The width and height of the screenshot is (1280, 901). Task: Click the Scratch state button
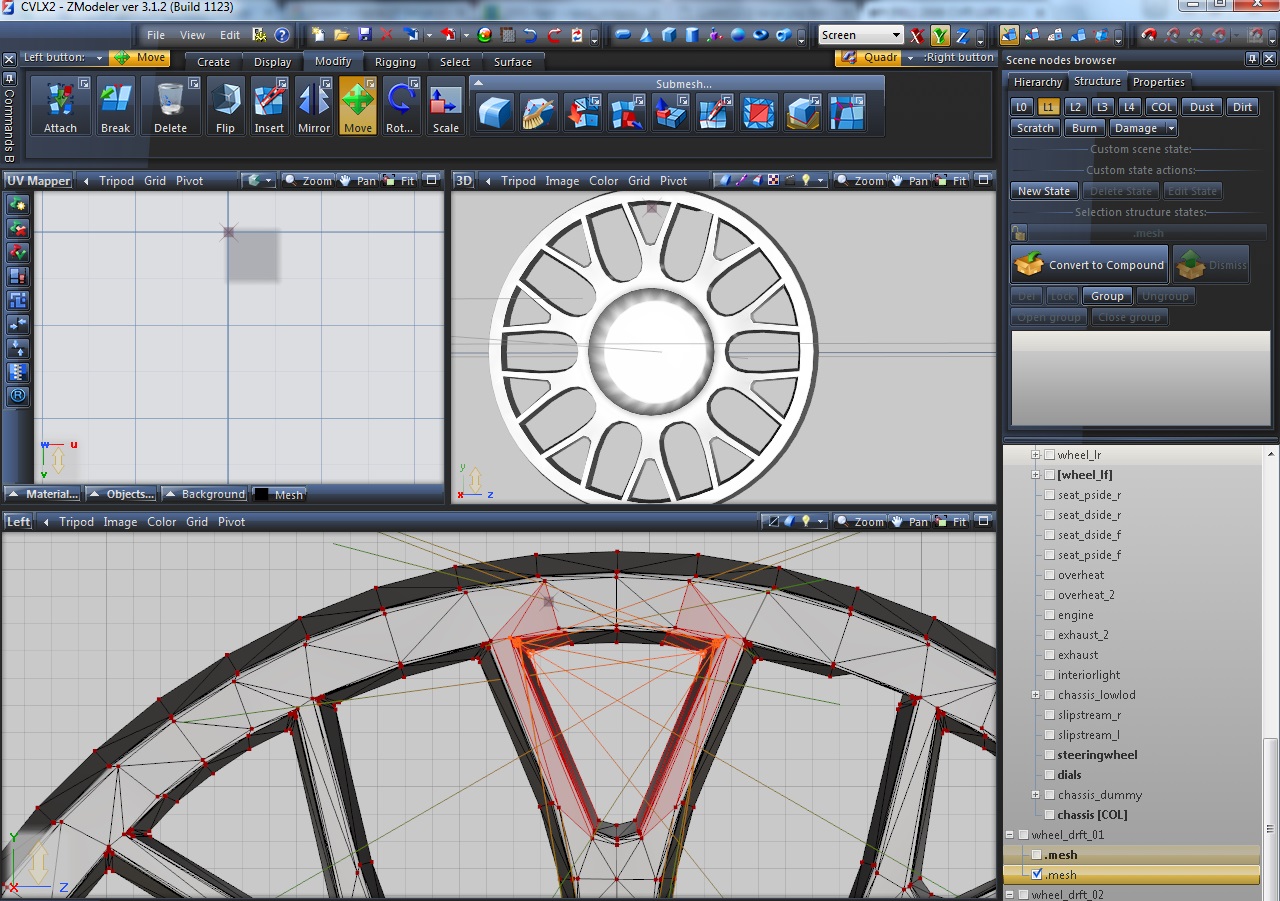point(1035,128)
